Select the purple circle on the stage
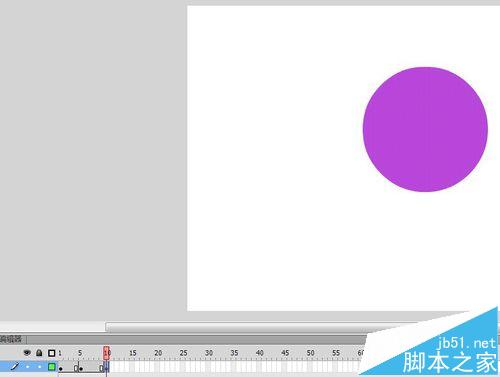The height and width of the screenshot is (377, 500). (425, 129)
